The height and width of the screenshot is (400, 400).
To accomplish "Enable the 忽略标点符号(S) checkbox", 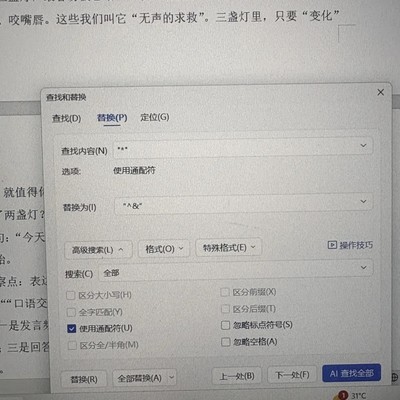I will [225, 325].
